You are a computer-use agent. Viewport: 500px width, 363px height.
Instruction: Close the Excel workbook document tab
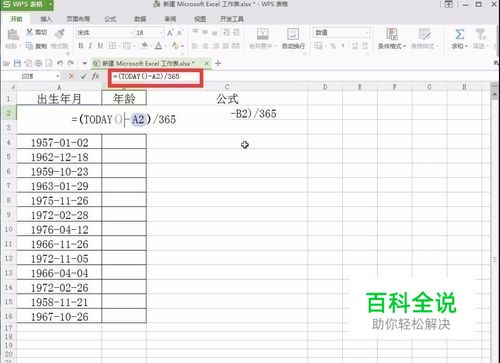207,63
